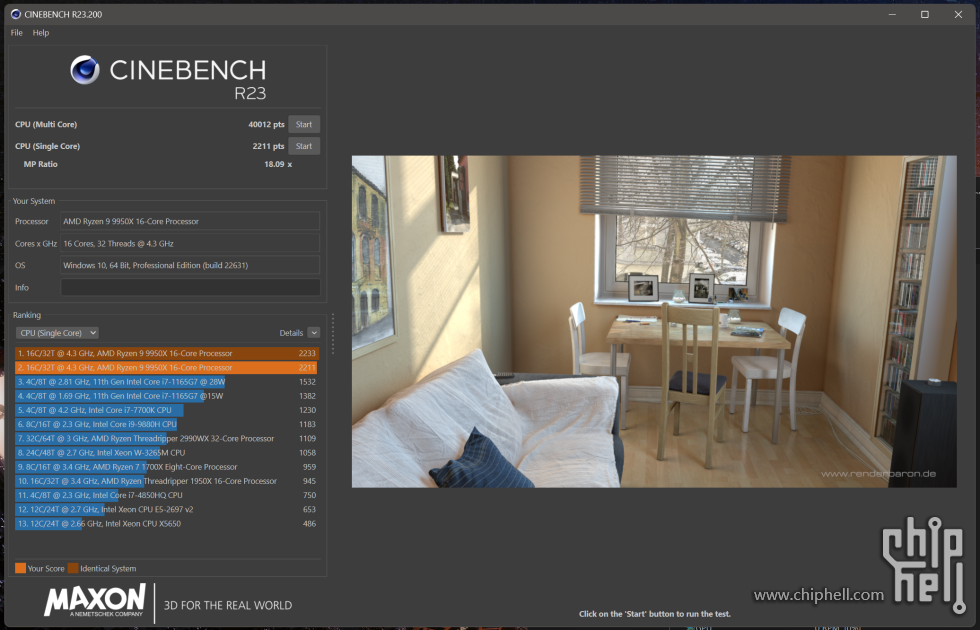Select the Threadripper 2990WX ranking row

167,439
